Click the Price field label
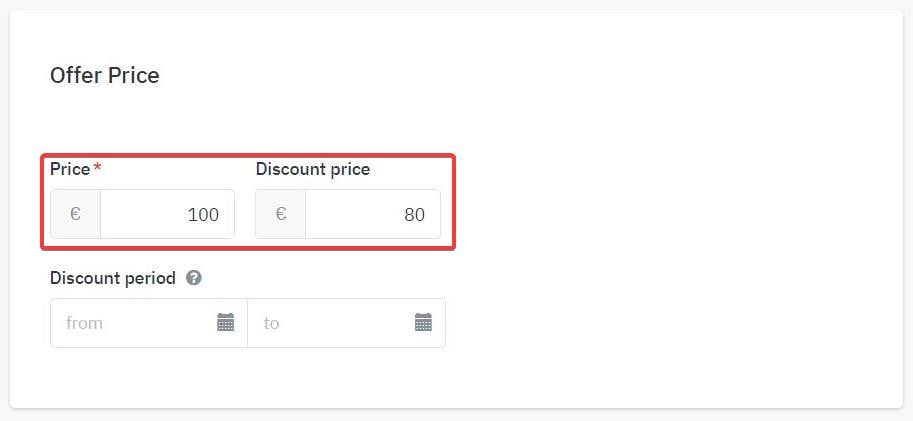913x421 pixels. 70,169
